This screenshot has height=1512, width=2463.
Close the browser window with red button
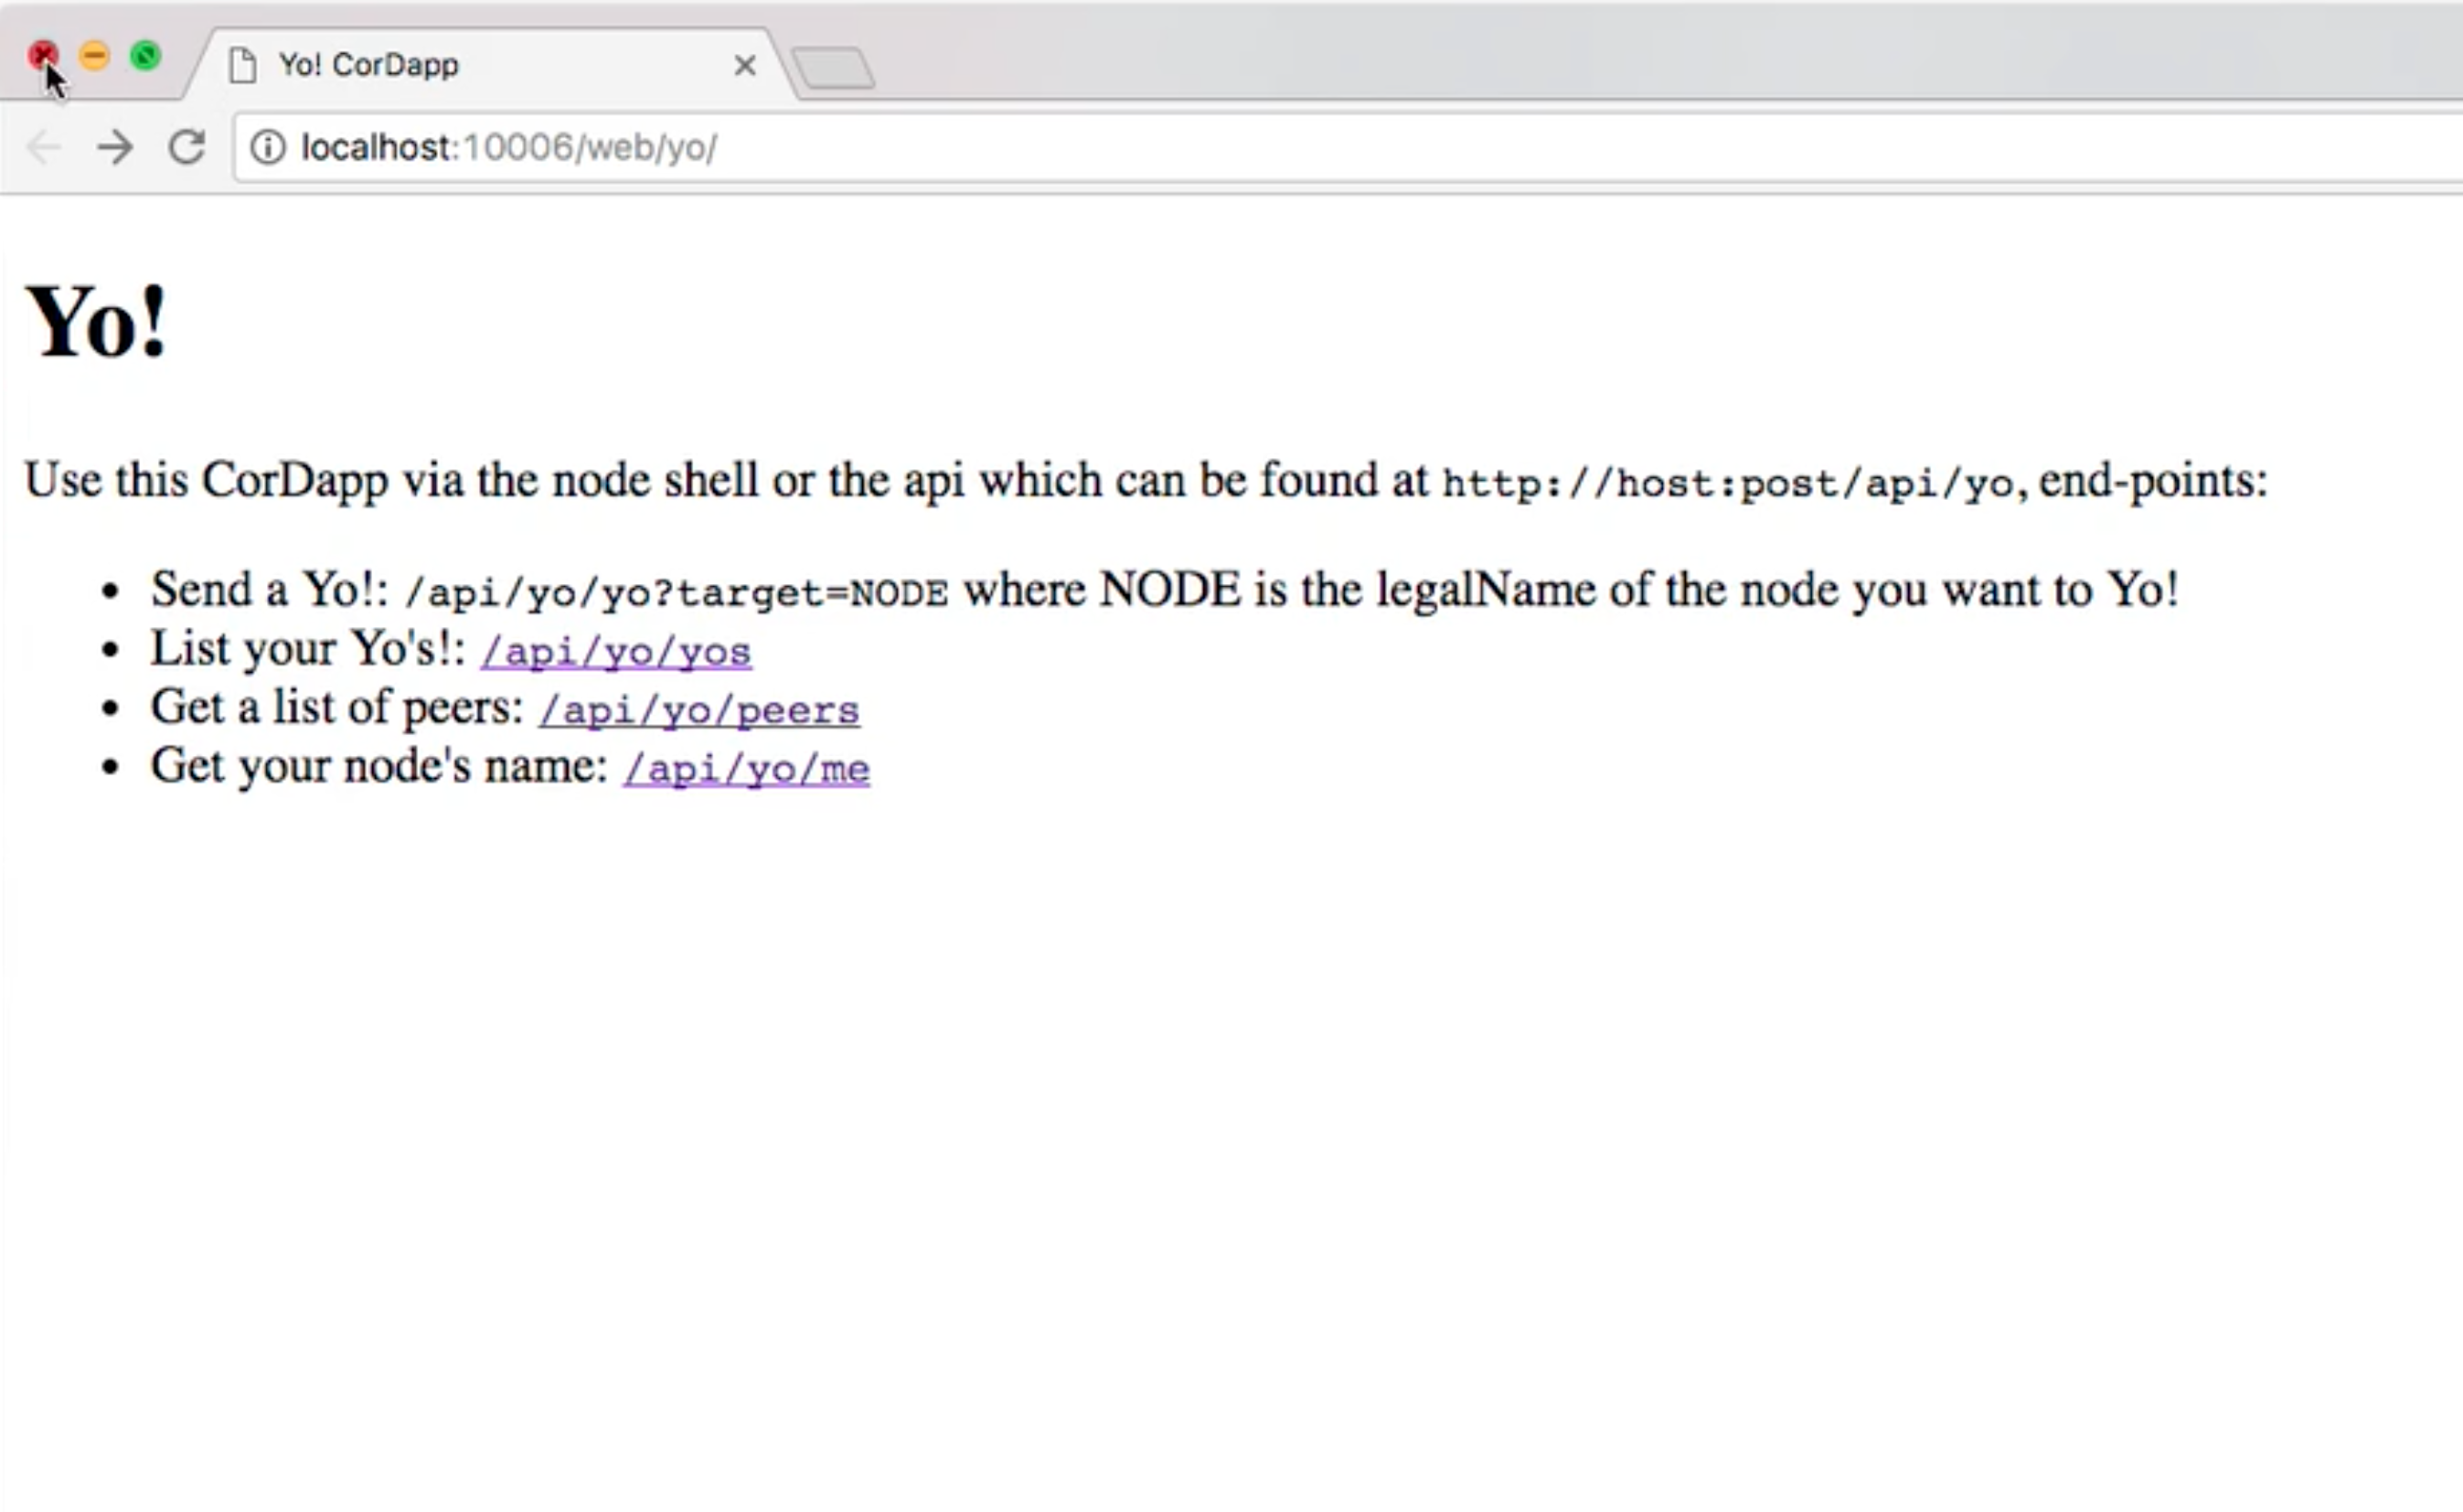[x=42, y=55]
